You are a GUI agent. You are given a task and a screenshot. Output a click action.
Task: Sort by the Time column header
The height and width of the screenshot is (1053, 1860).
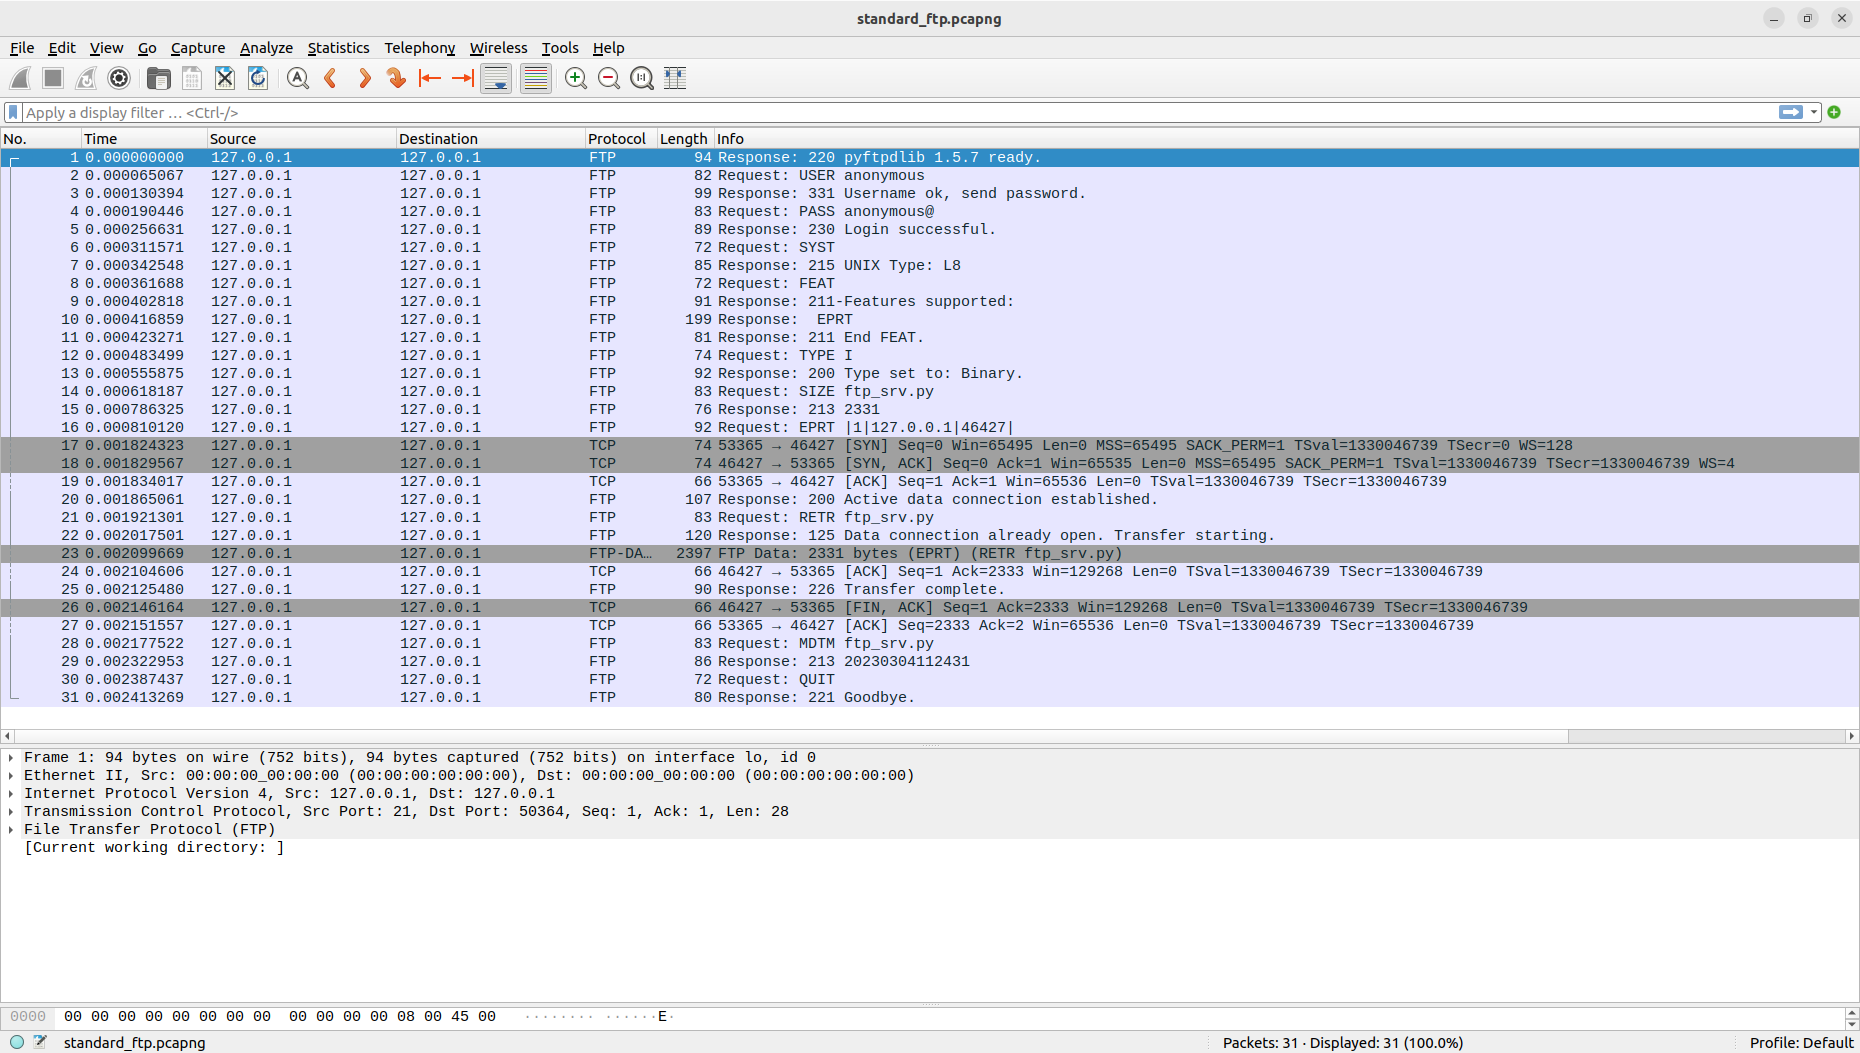pyautogui.click(x=143, y=139)
